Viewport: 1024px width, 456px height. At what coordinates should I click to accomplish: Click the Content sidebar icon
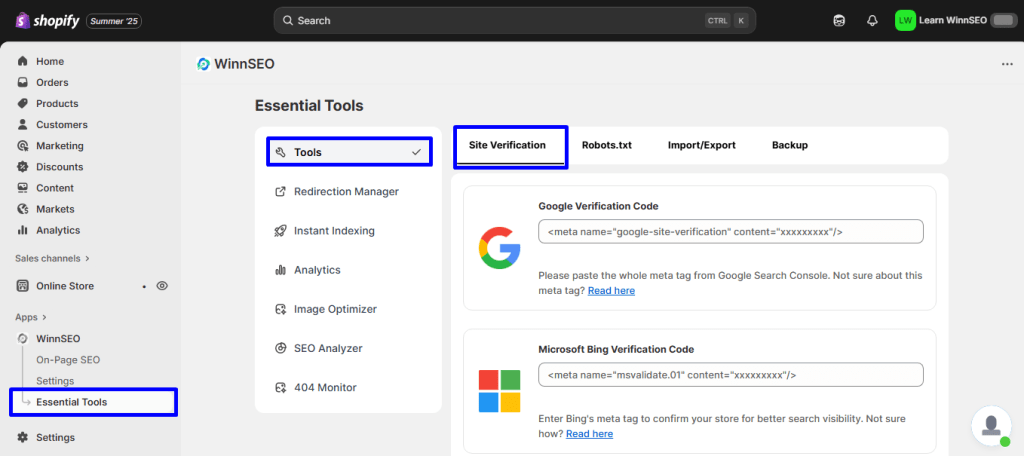pos(23,187)
